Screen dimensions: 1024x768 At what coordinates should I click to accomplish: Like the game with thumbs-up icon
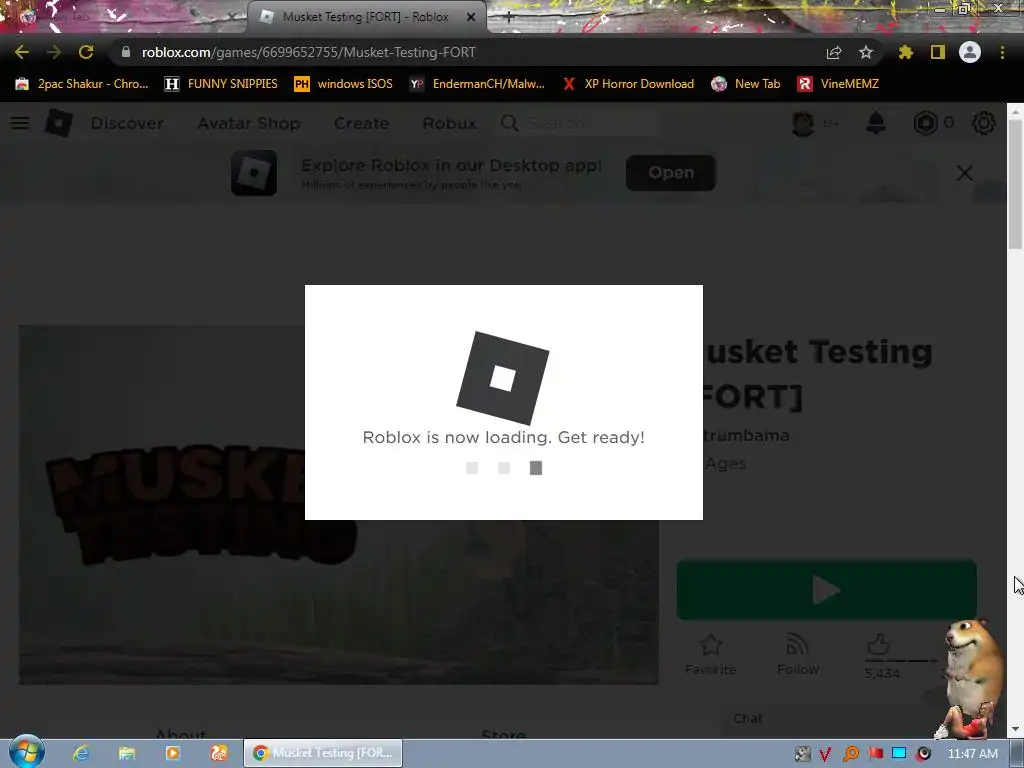[879, 645]
